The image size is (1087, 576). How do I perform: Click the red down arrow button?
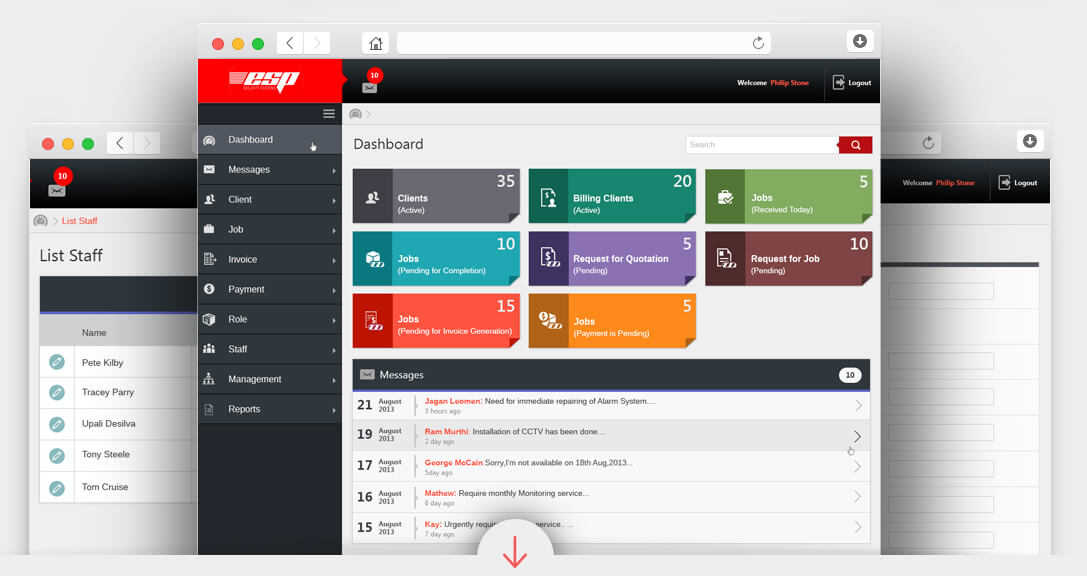(514, 550)
